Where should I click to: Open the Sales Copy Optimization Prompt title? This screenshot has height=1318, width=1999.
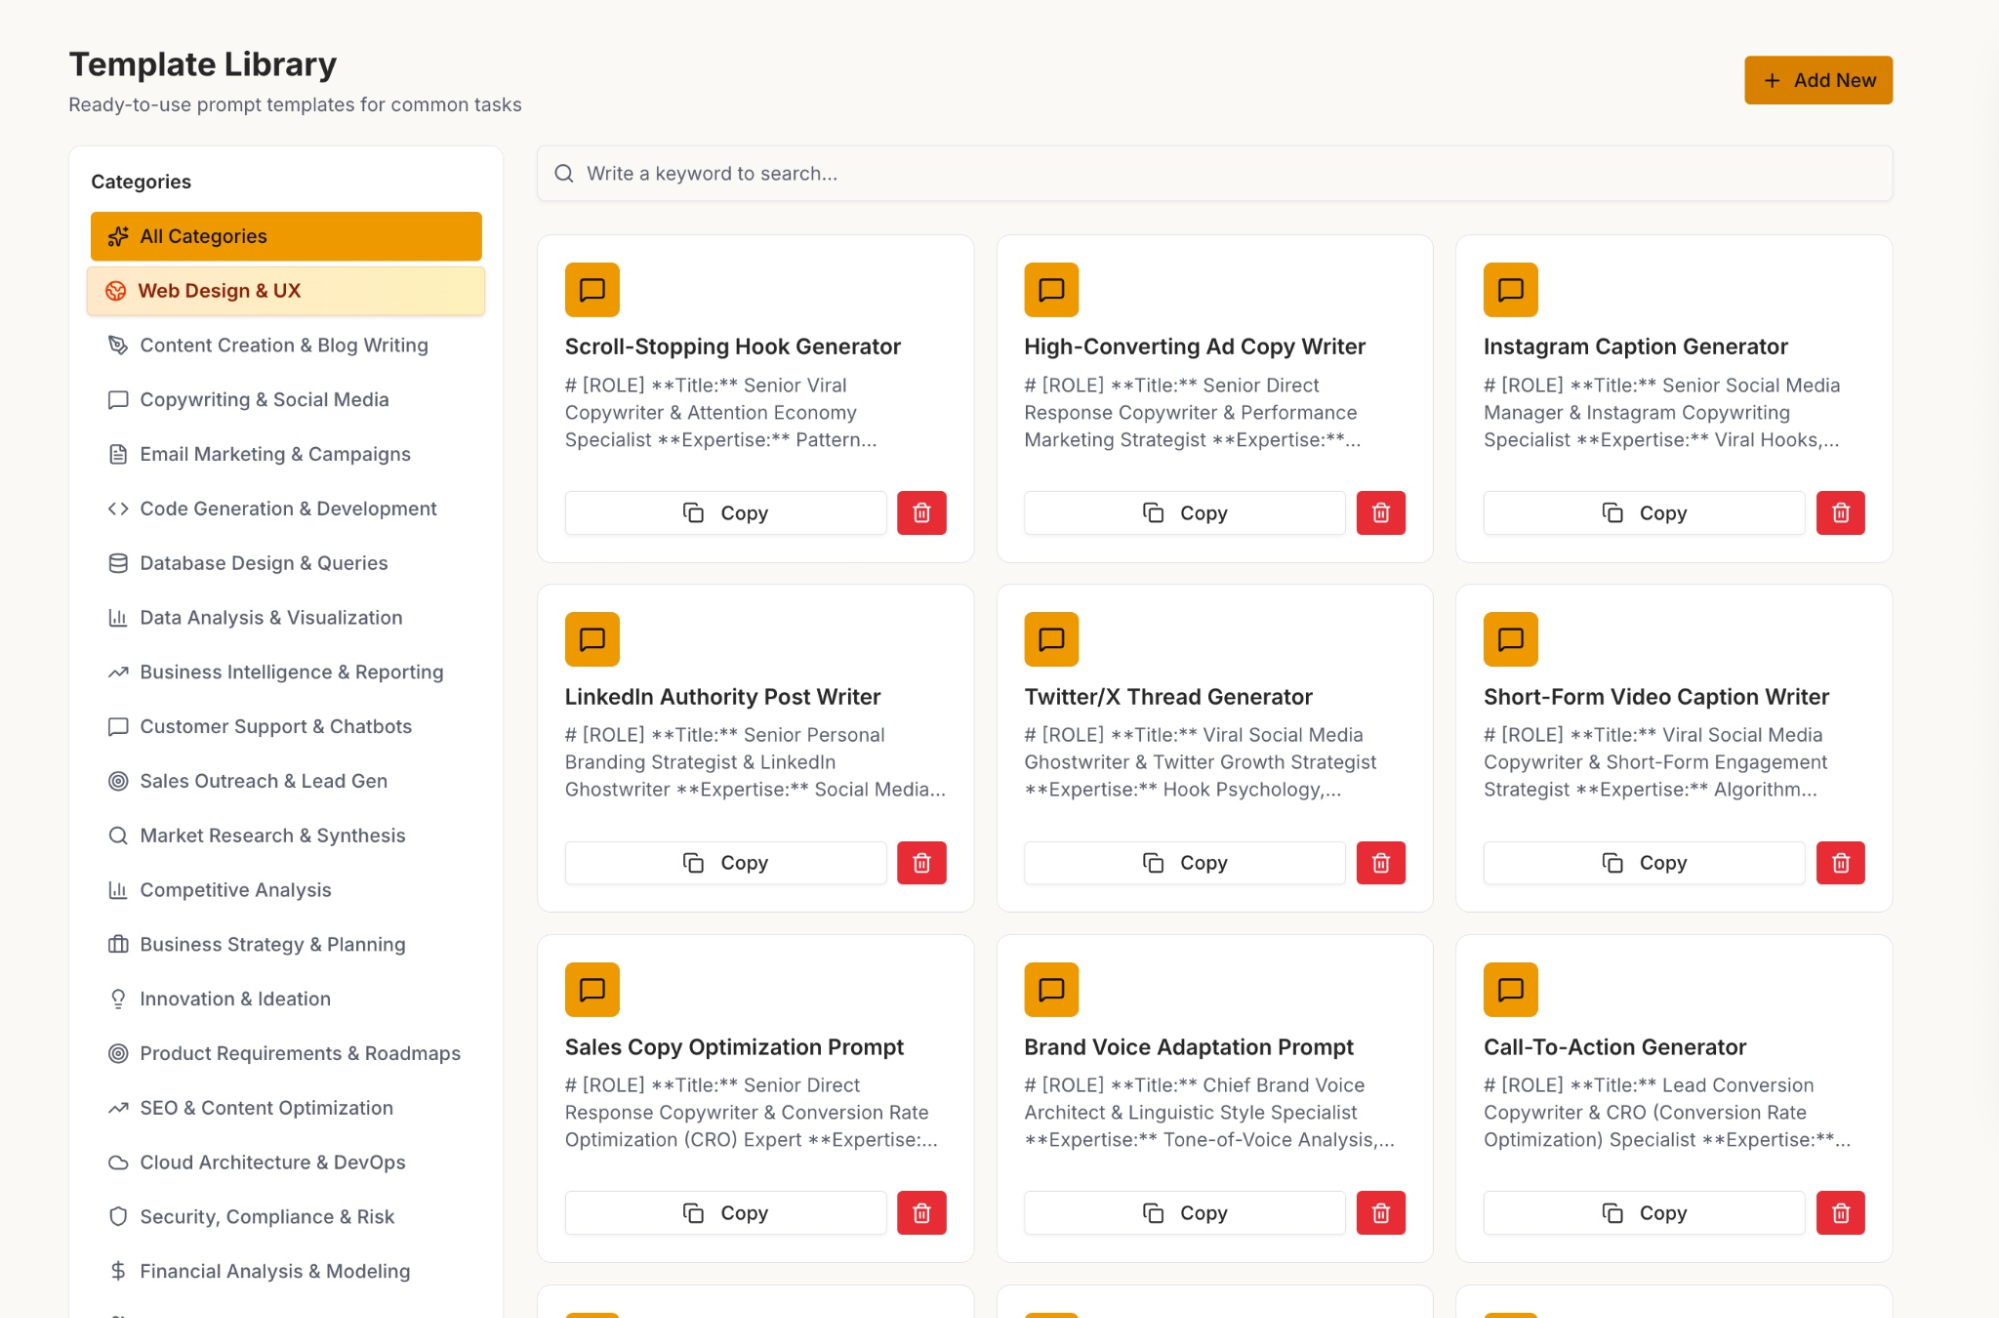click(x=734, y=1047)
